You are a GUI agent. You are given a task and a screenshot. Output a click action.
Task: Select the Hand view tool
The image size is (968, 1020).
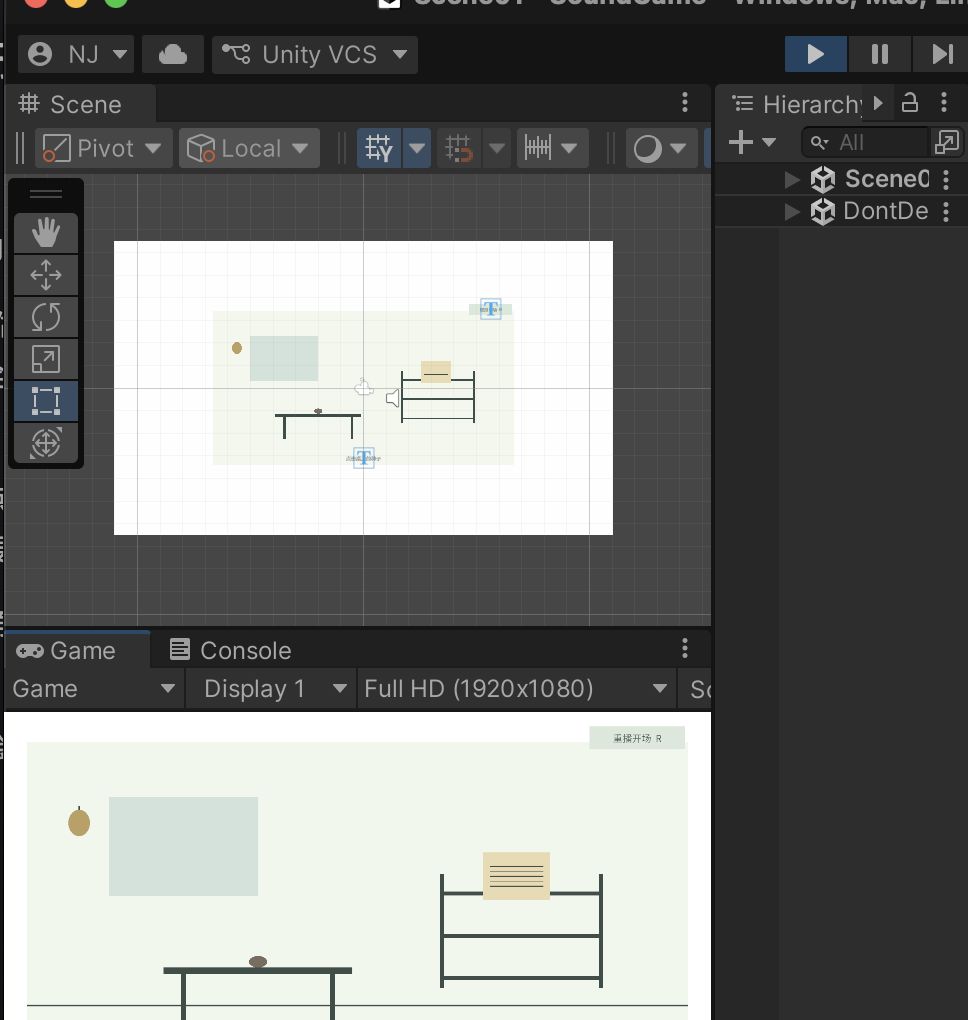click(46, 233)
